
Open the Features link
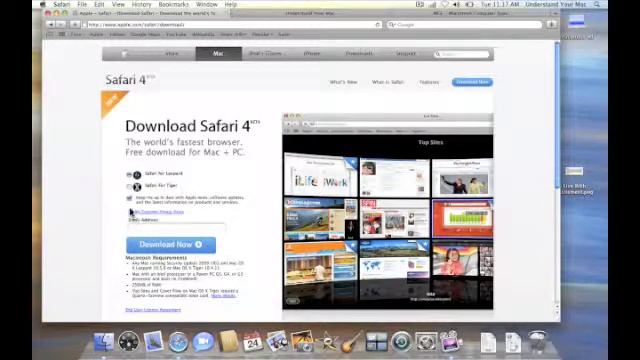tap(429, 82)
